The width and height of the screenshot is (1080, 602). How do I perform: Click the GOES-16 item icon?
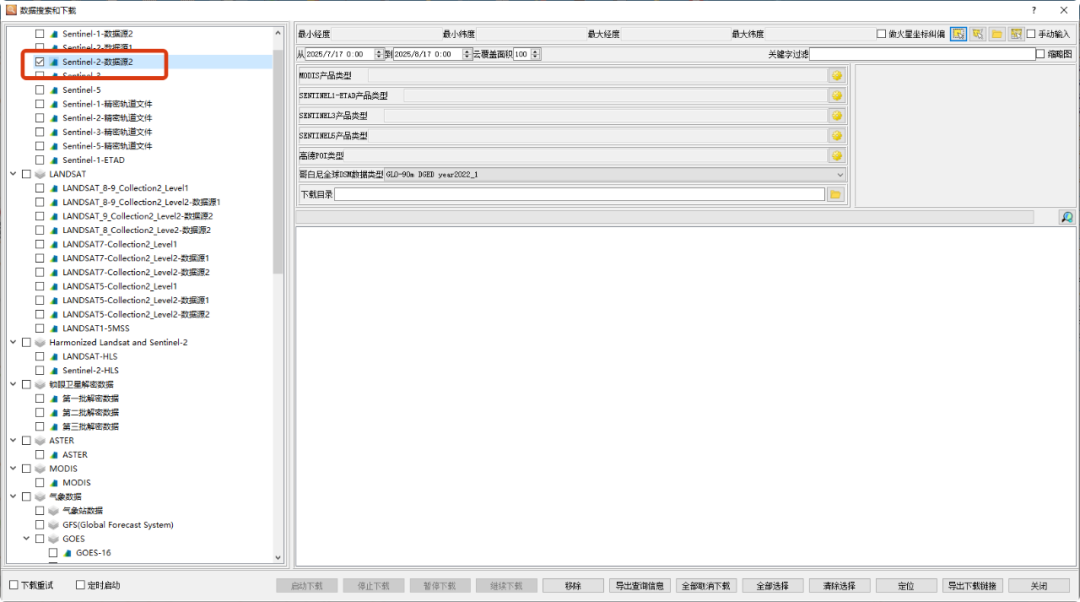point(68,553)
